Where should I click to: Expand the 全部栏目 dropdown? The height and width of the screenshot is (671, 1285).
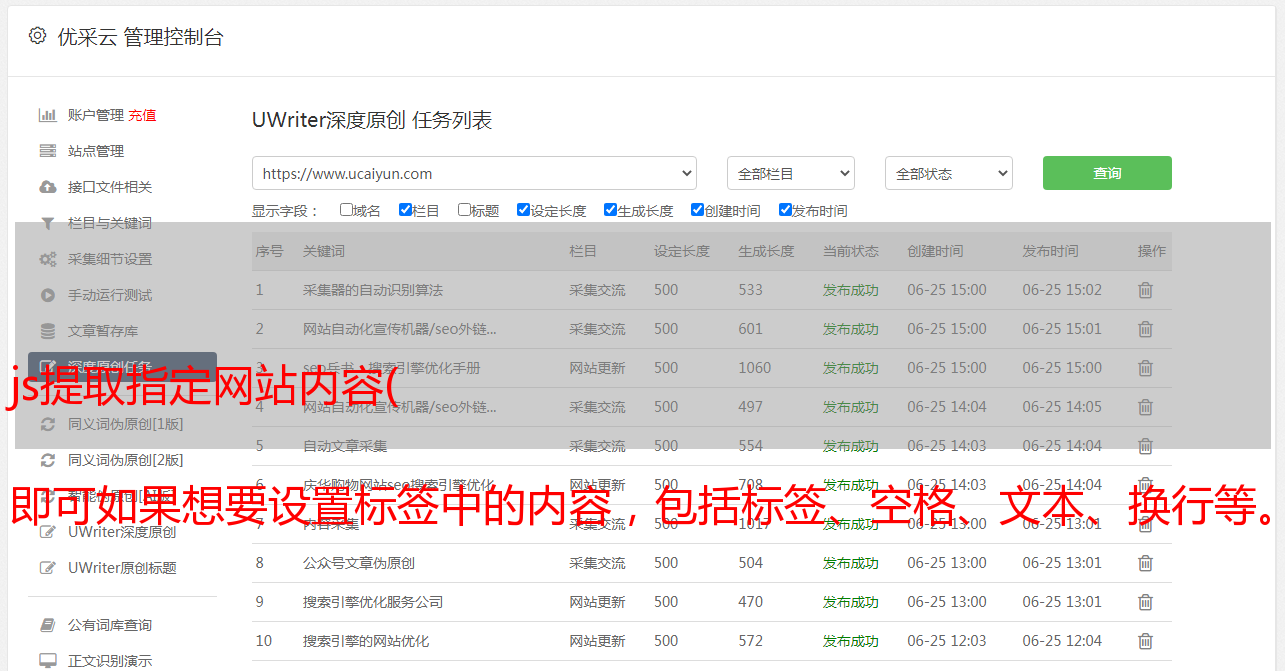pyautogui.click(x=790, y=173)
